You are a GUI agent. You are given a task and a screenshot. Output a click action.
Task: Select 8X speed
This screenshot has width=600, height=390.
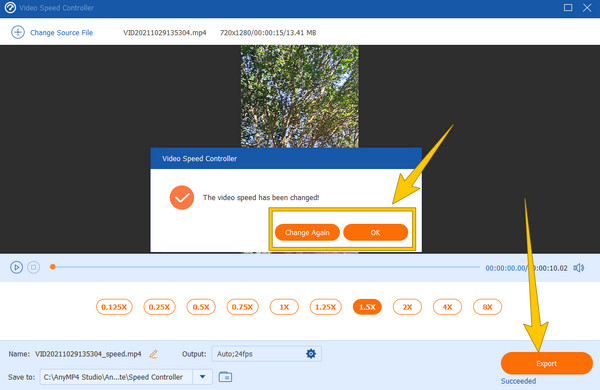point(487,307)
